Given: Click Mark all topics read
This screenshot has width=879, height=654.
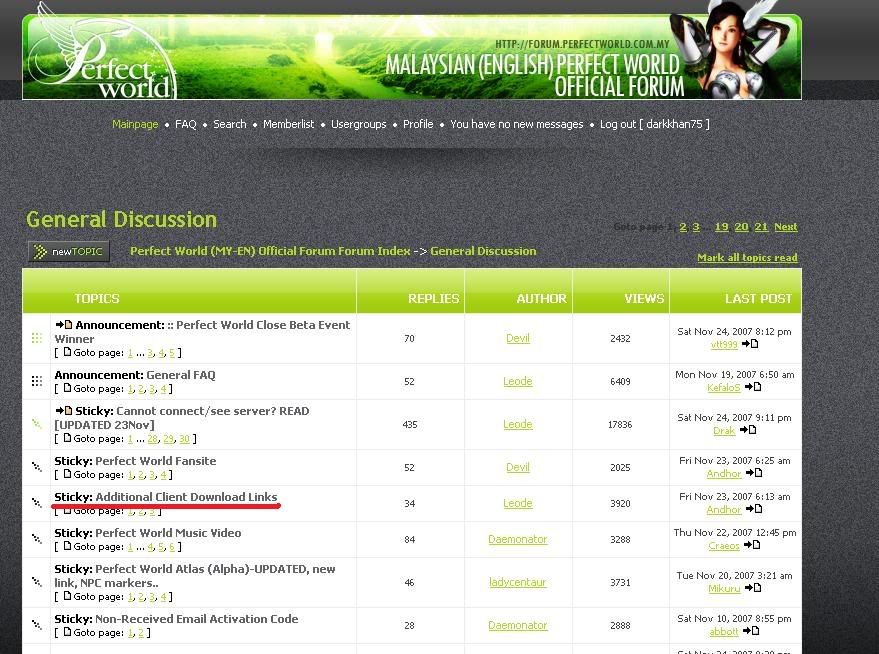Looking at the screenshot, I should 747,258.
